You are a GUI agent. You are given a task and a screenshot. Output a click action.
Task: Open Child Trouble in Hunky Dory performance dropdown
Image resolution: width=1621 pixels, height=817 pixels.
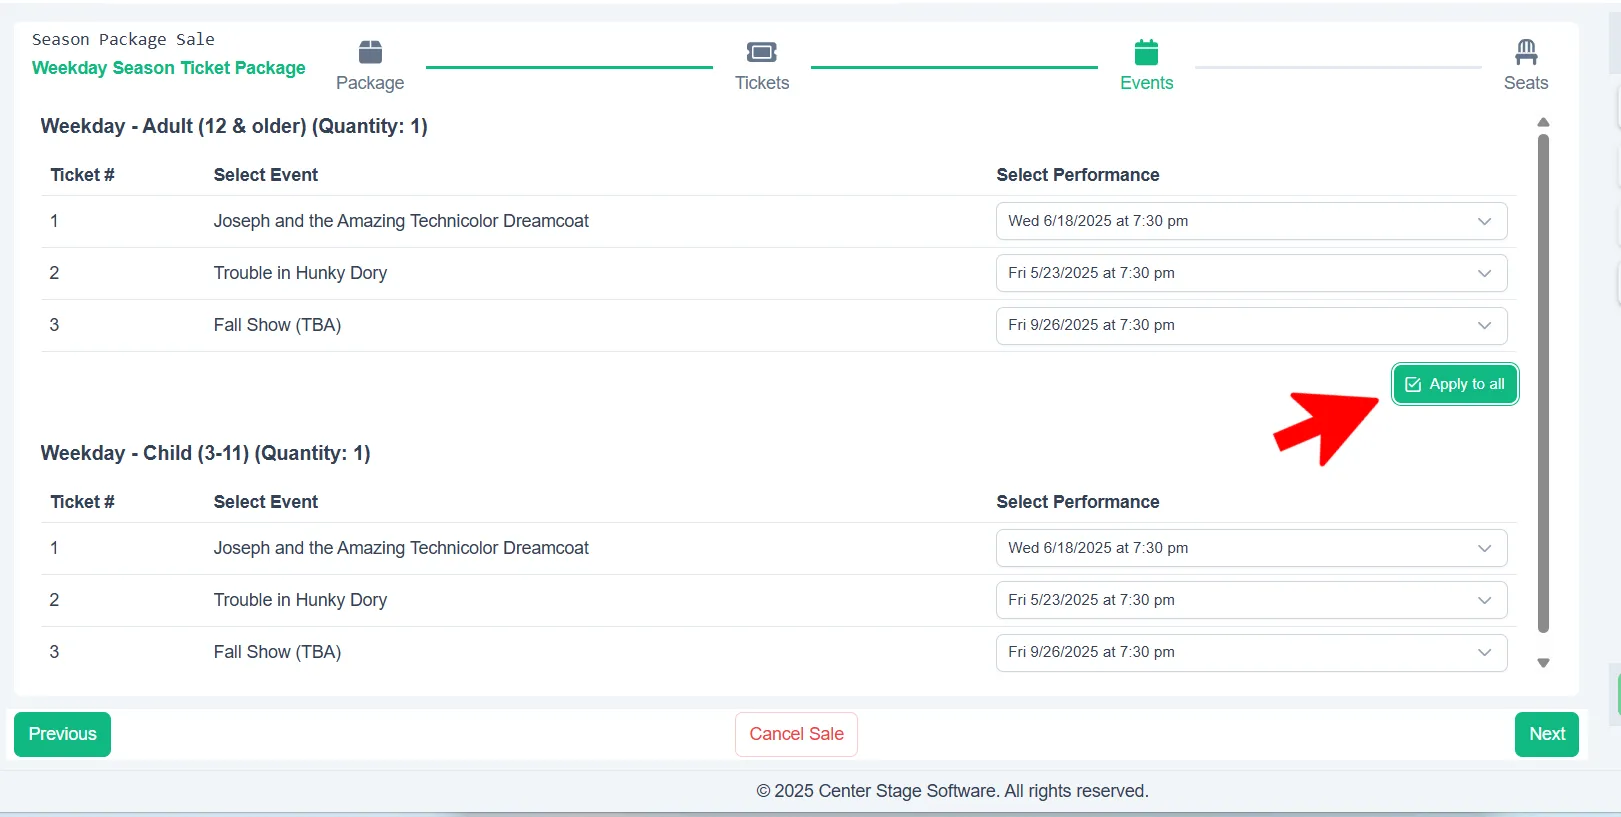pyautogui.click(x=1251, y=600)
